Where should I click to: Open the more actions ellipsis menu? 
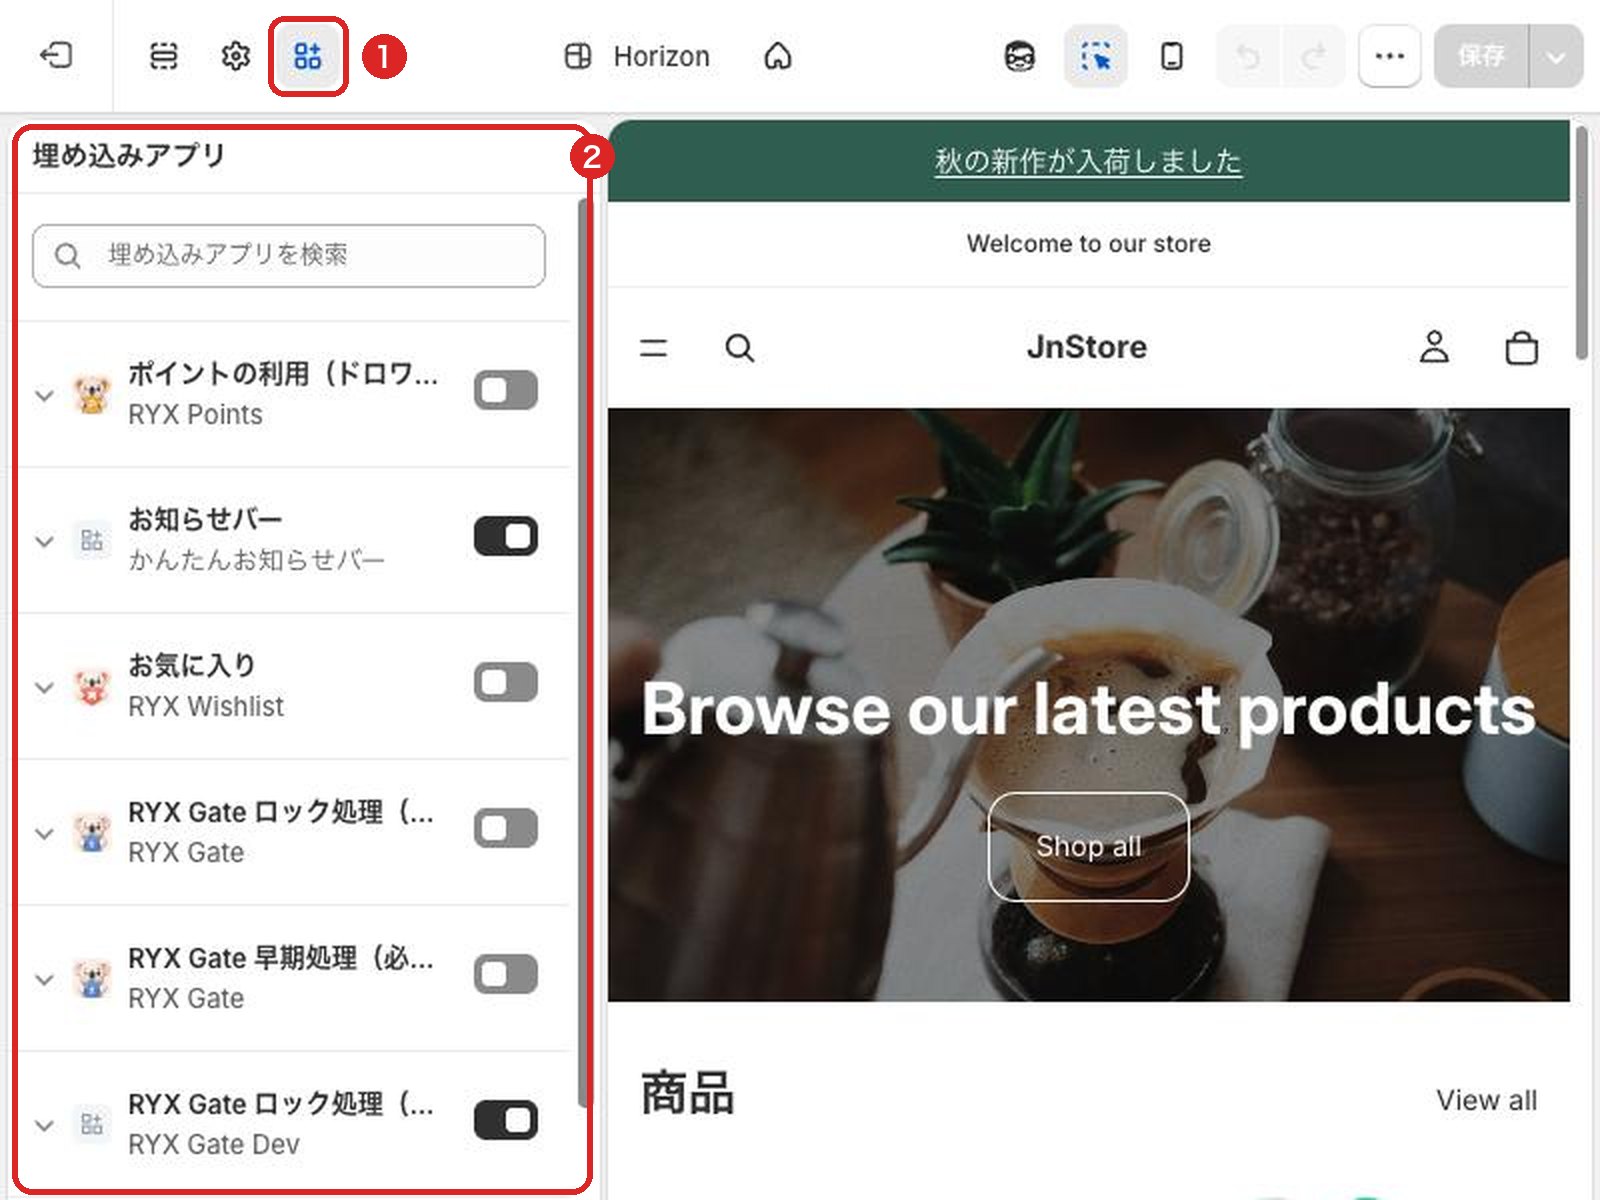click(1390, 56)
